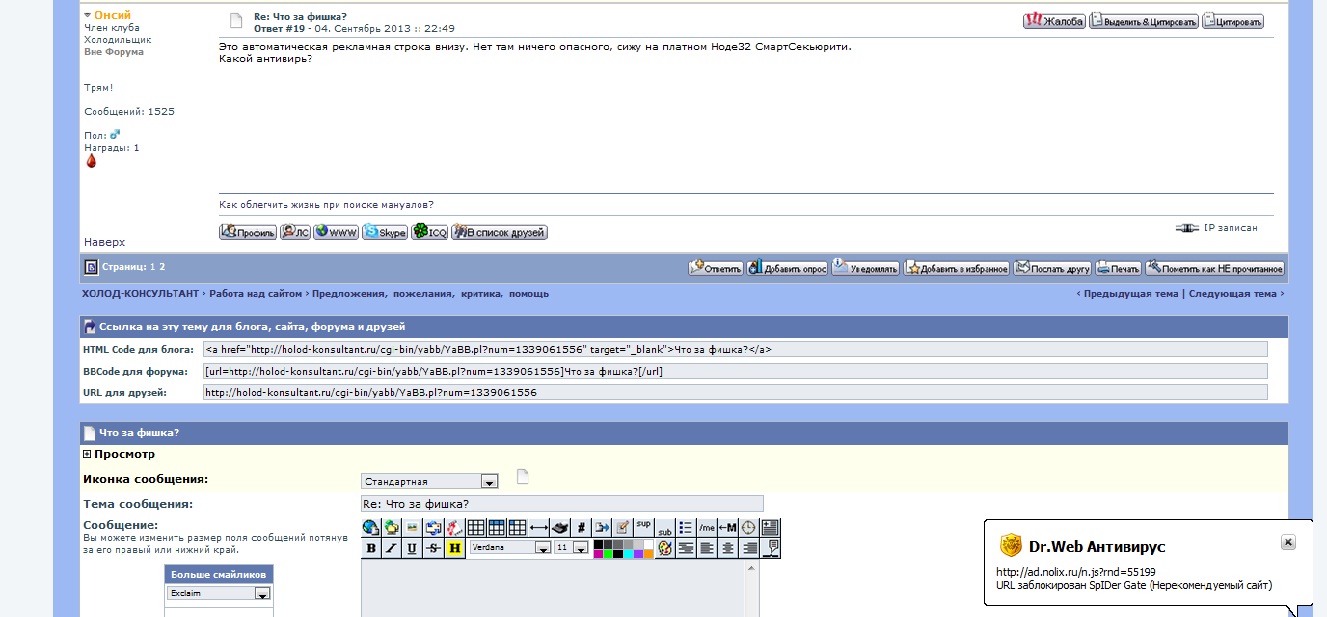Click Добавить опрос button
Viewport: 1327px width, 617px height.
787,268
